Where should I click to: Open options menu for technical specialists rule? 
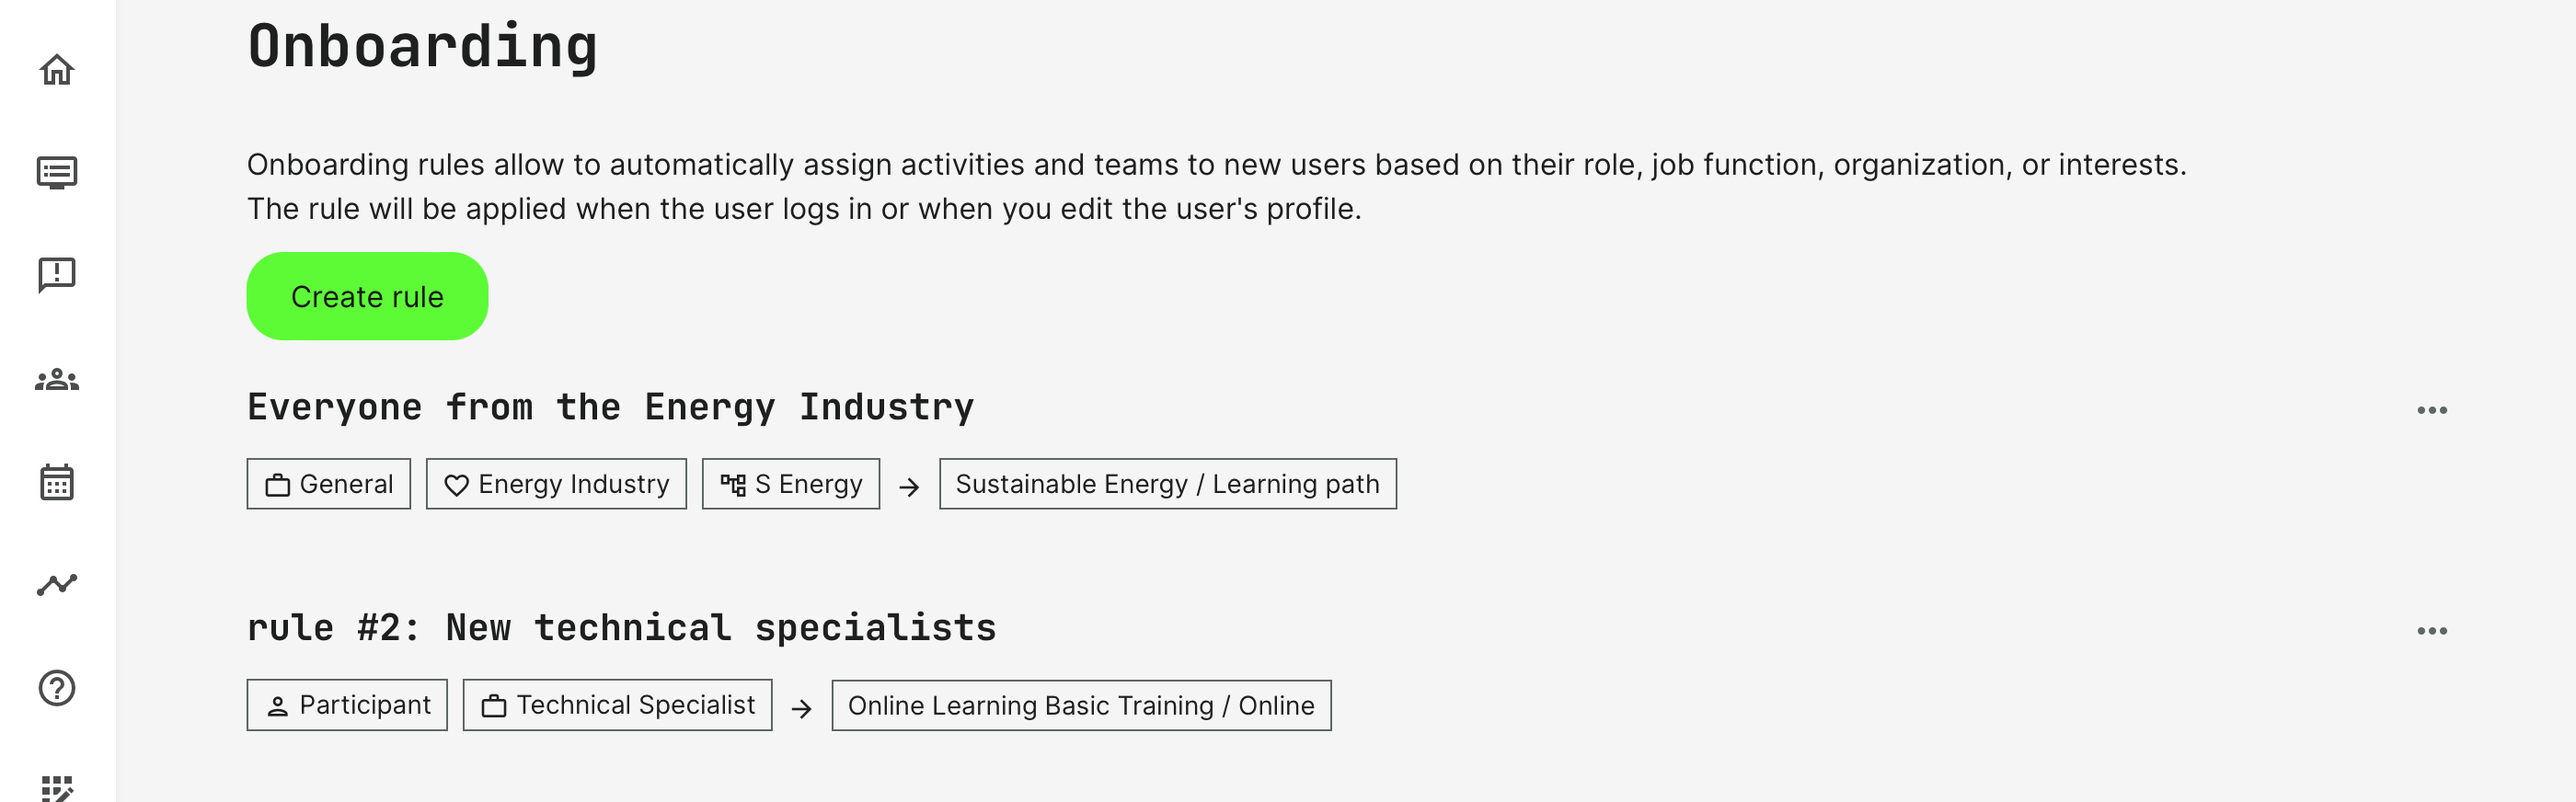(x=2431, y=631)
